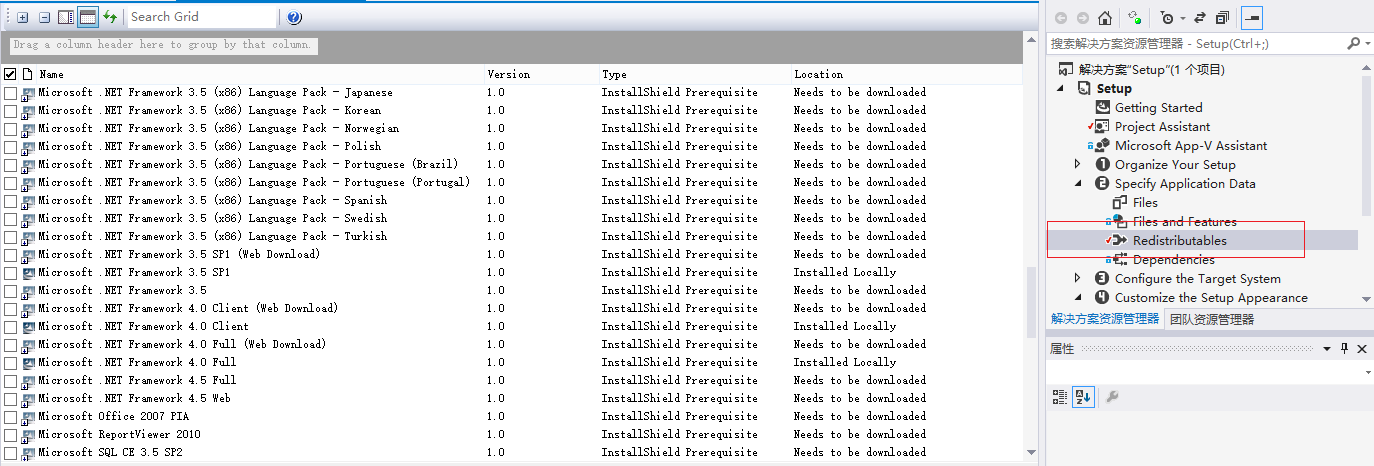Pin the Properties panel with the pushpin icon

point(1344,348)
